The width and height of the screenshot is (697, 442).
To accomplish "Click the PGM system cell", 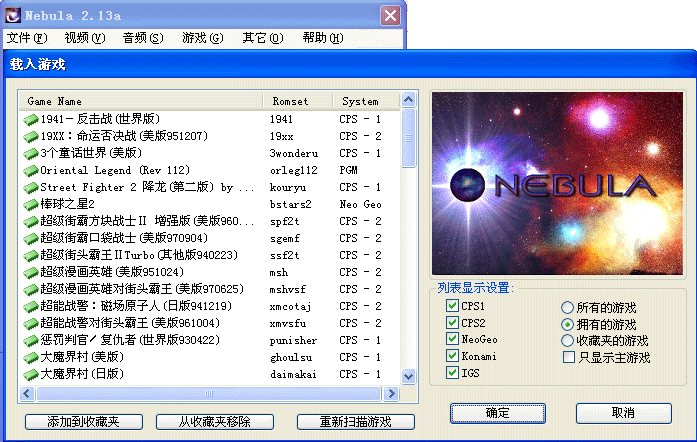I will [348, 170].
